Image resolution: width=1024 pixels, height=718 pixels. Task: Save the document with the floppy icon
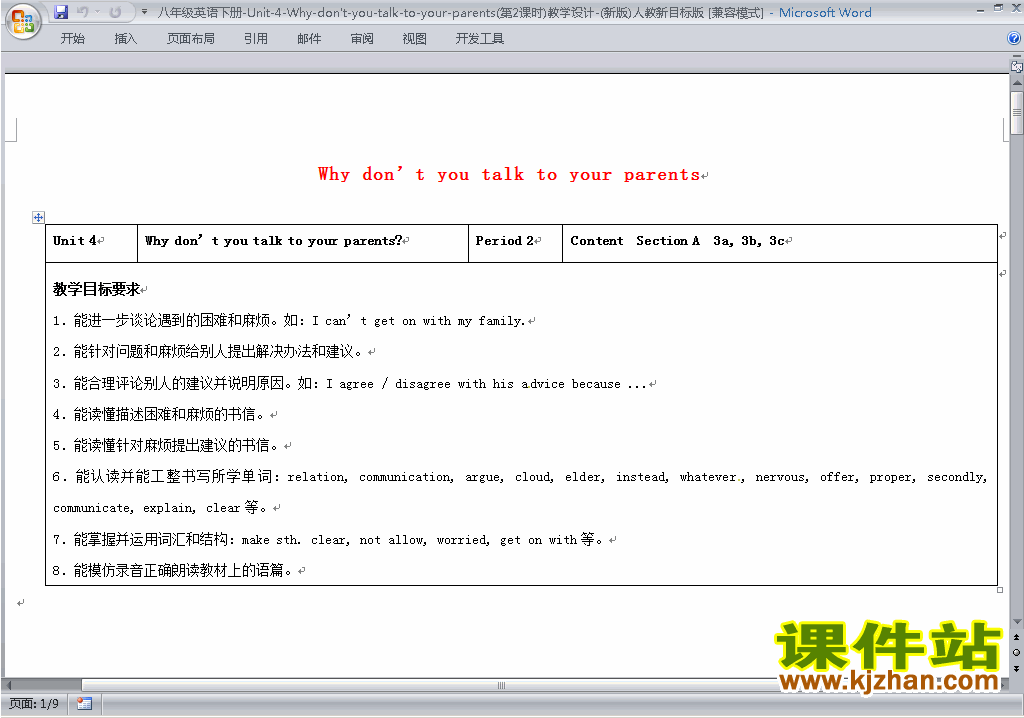[61, 12]
